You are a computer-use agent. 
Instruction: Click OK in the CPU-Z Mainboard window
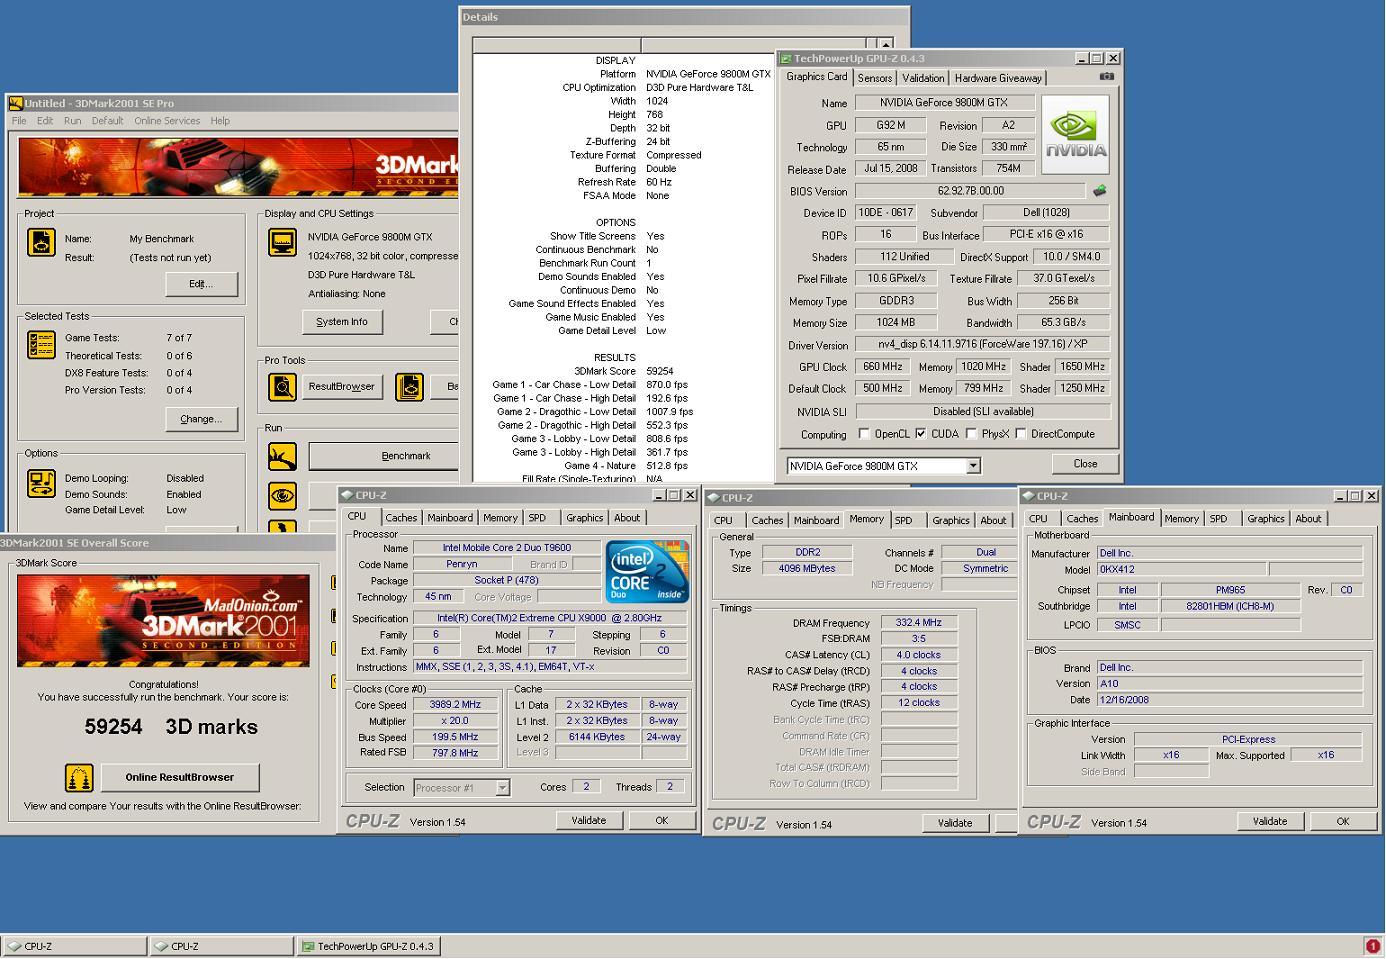[1343, 821]
